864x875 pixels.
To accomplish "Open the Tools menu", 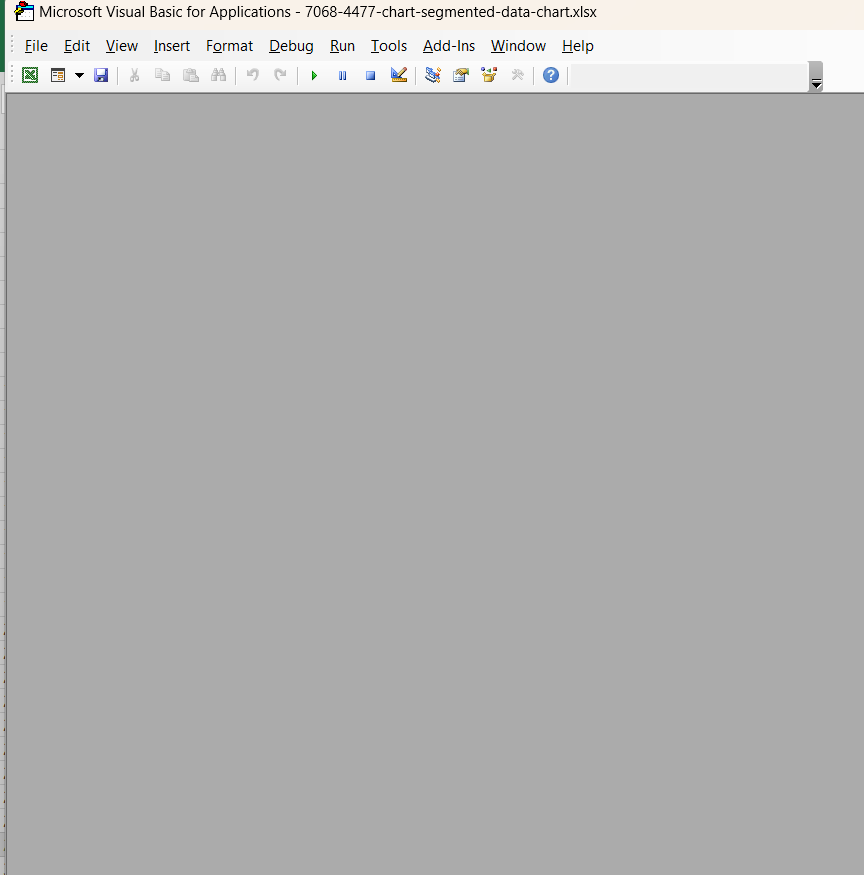I will (x=389, y=46).
